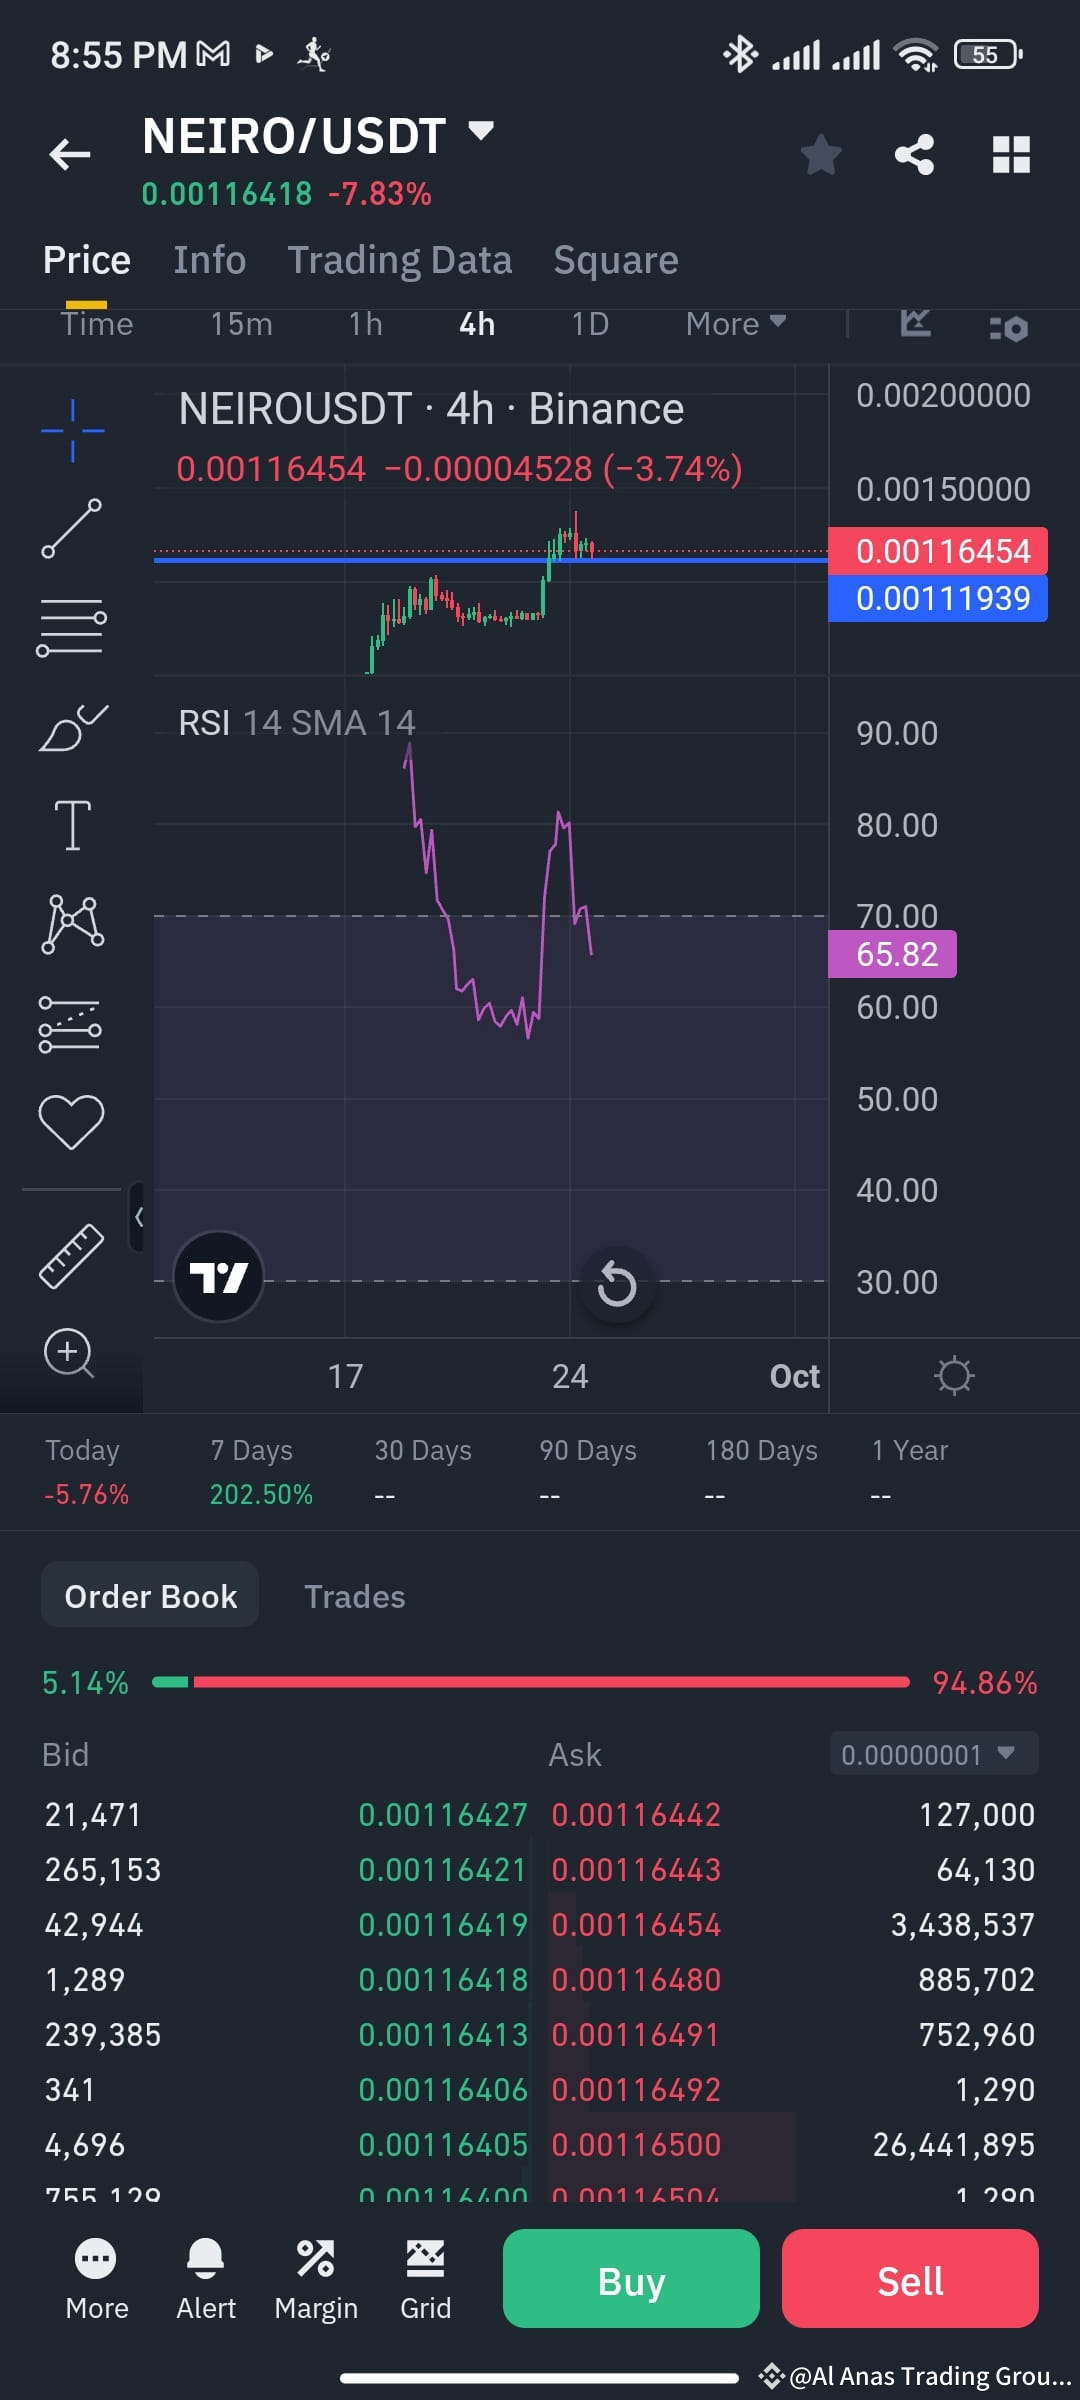
Task: Select the trend line drawing tool
Action: coord(72,528)
